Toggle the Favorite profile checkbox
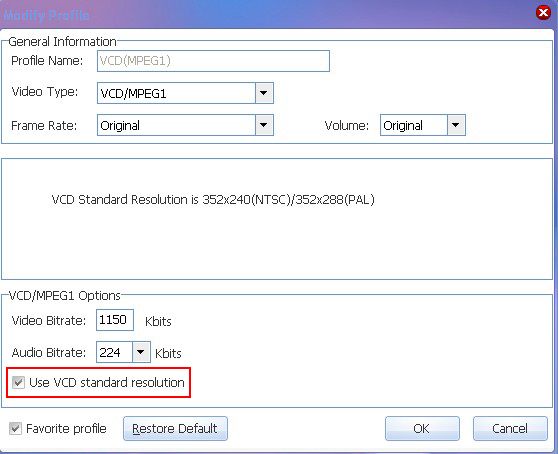This screenshot has width=558, height=454. click(15, 428)
